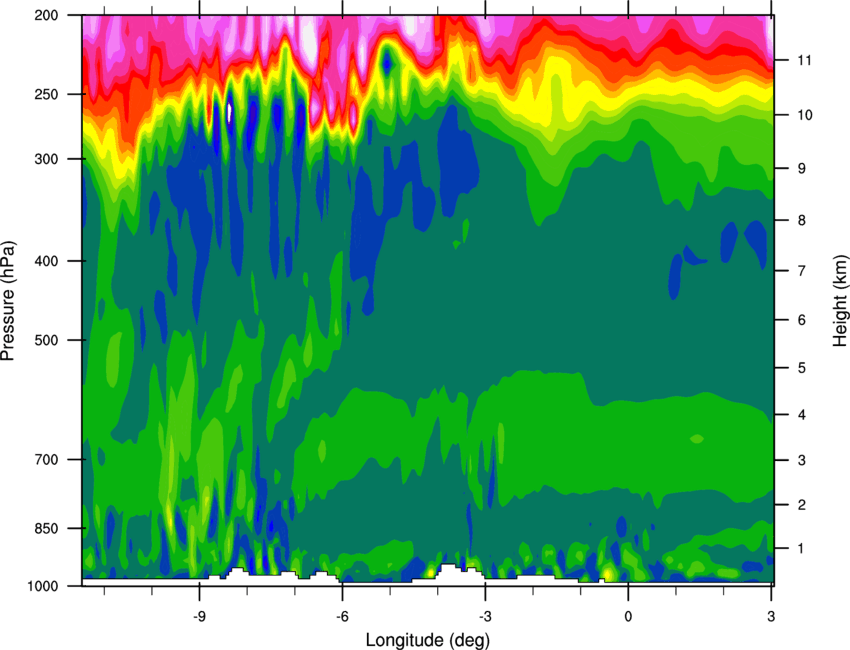Viewport: 850px width, 650px height.
Task: Click the 4 km height tick label
Action: (801, 415)
